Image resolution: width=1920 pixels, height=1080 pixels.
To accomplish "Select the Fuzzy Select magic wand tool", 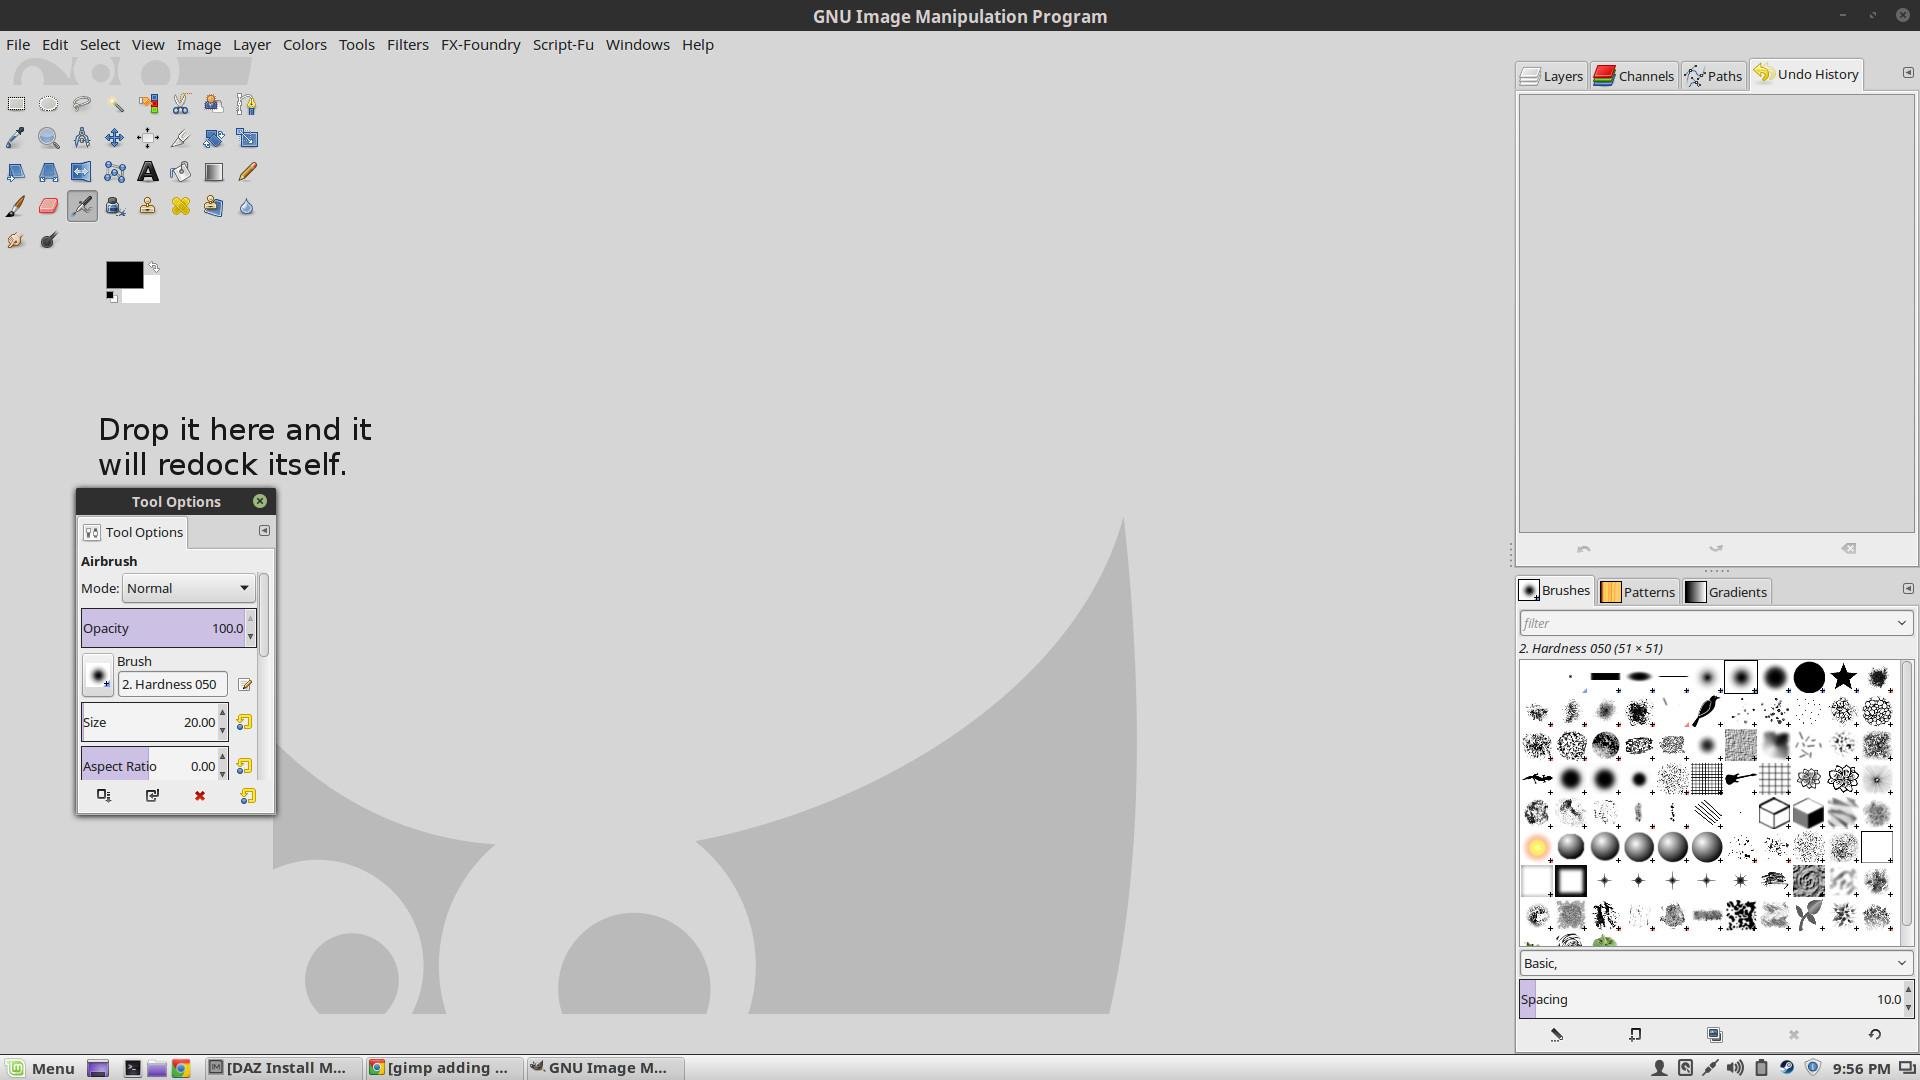I will [115, 104].
